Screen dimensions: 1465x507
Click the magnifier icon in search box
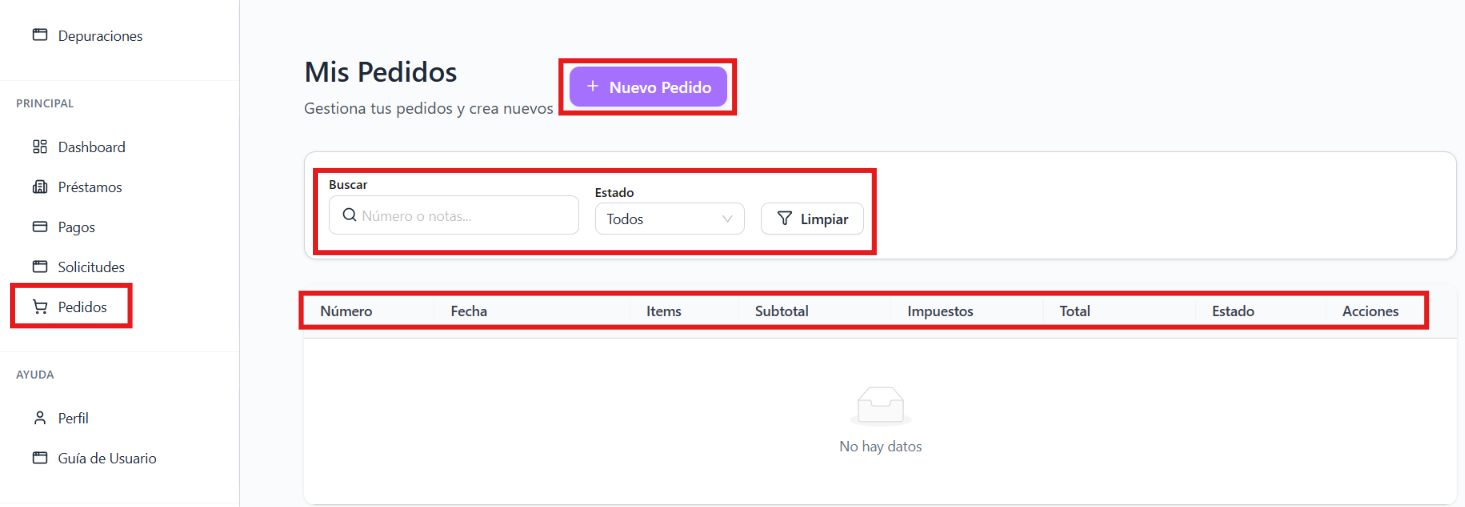coord(349,215)
